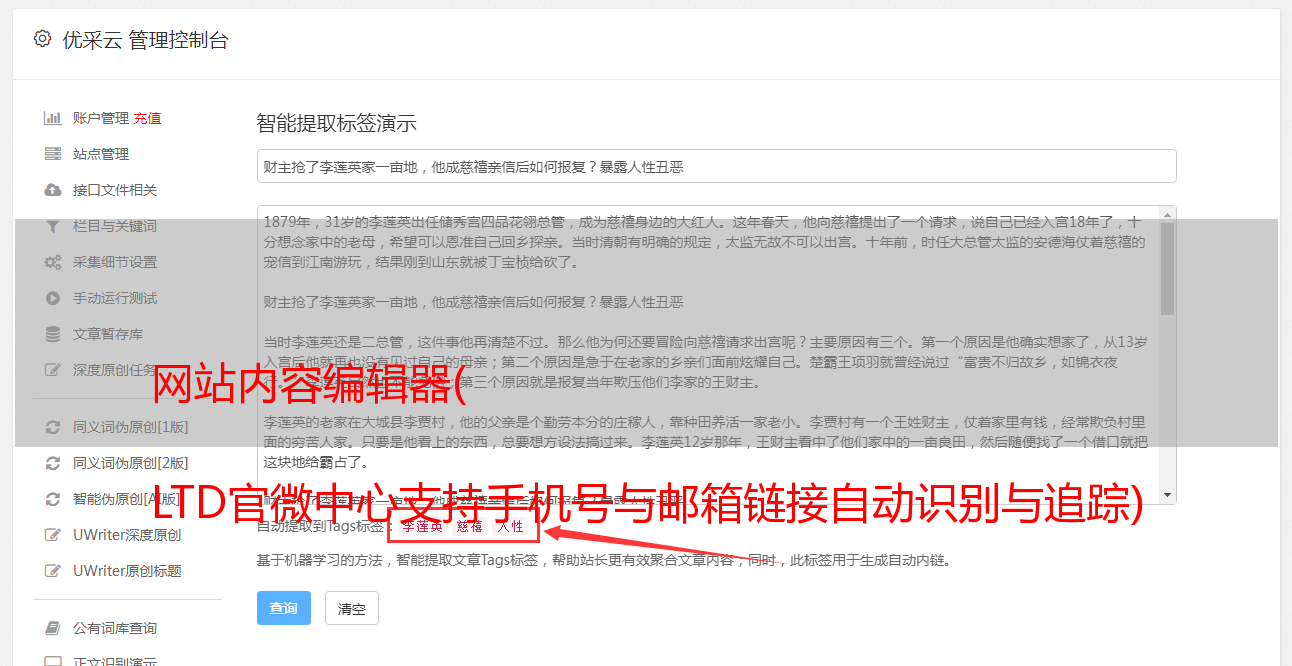Click the 李莲英 extracted tag
The width and height of the screenshot is (1292, 666).
pyautogui.click(x=422, y=526)
